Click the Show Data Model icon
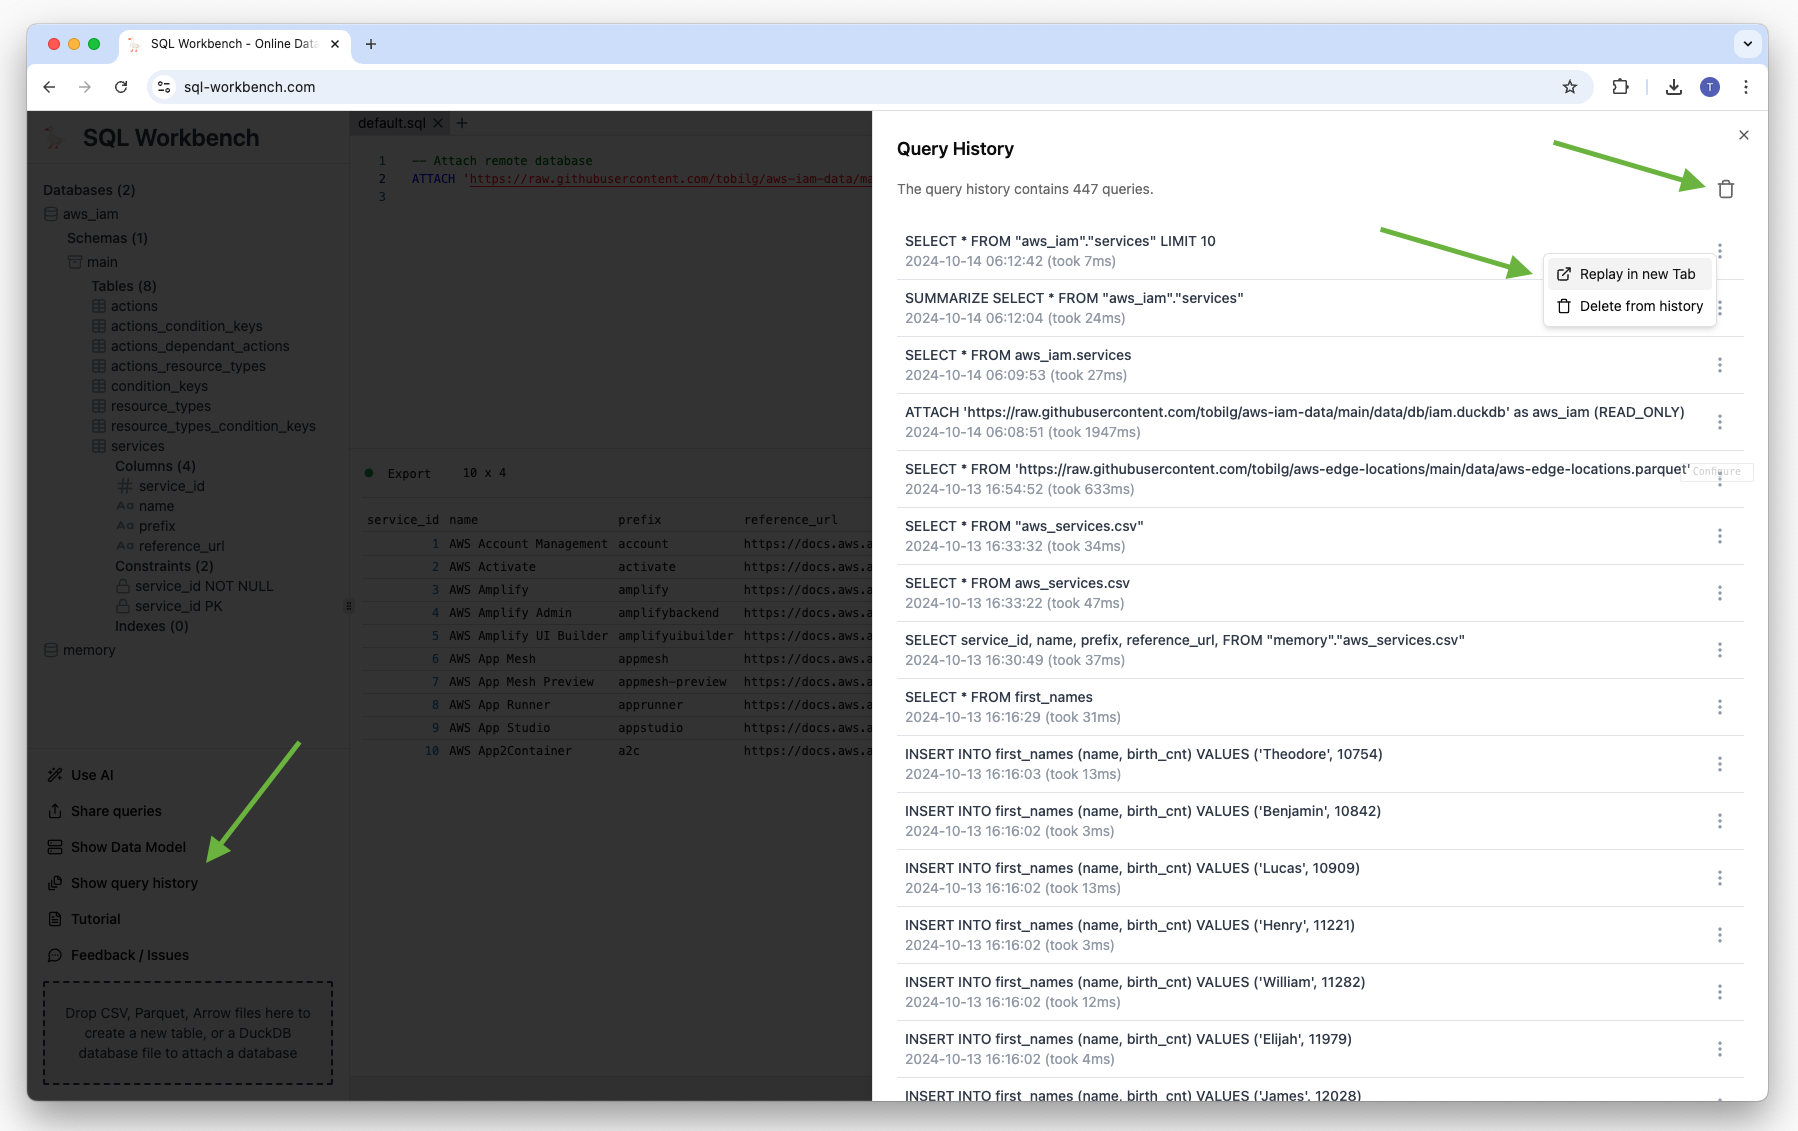The height and width of the screenshot is (1131, 1798). tap(54, 847)
